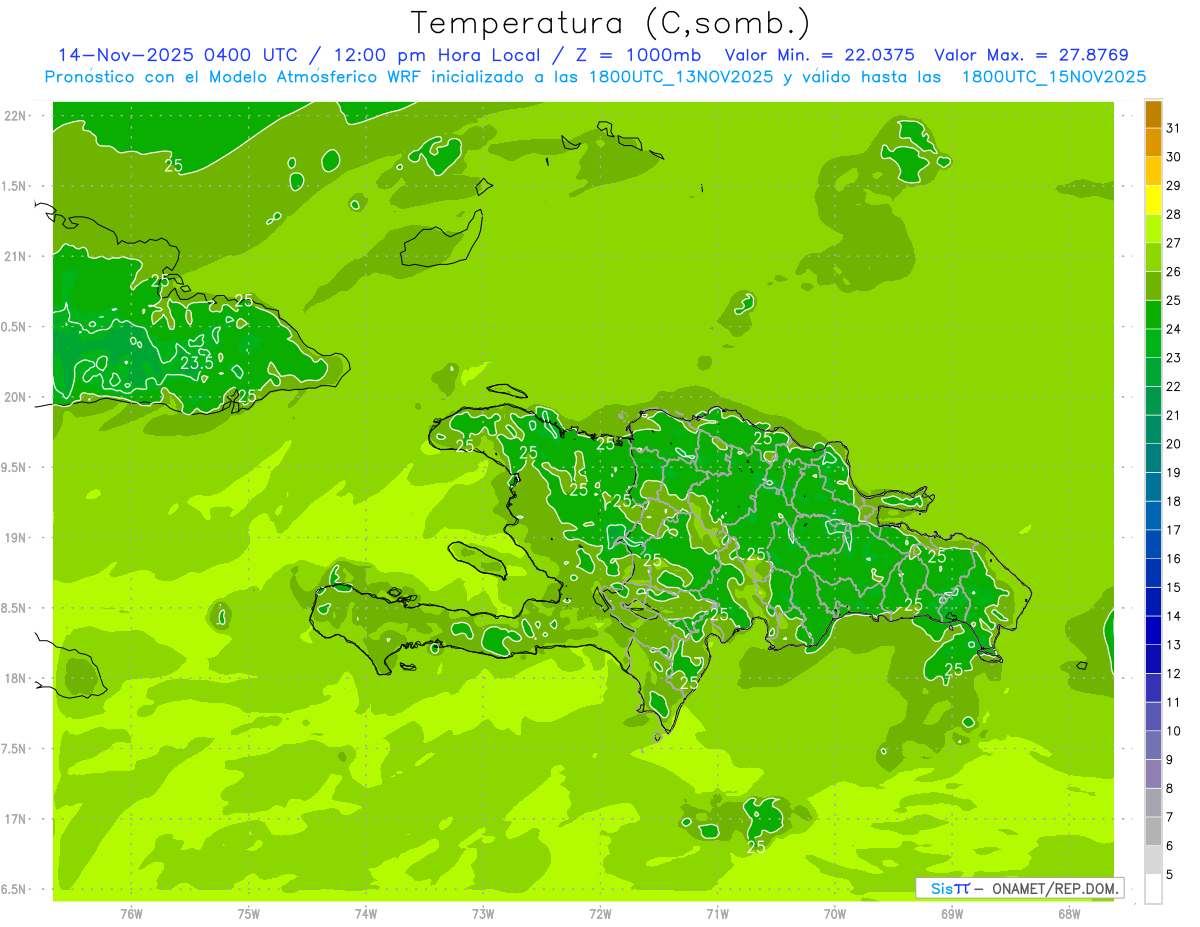Select the legend value '12'
1200x927 pixels.
tap(1173, 673)
